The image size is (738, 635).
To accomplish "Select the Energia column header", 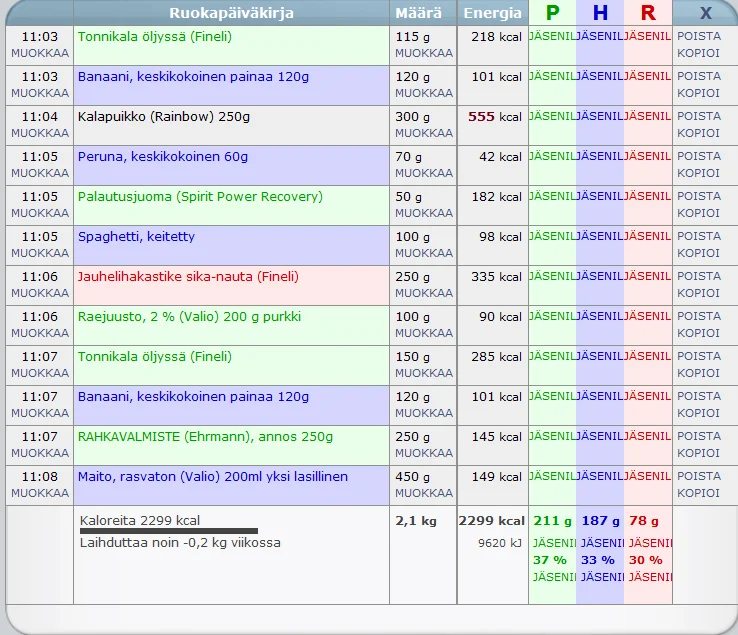I will point(492,13).
